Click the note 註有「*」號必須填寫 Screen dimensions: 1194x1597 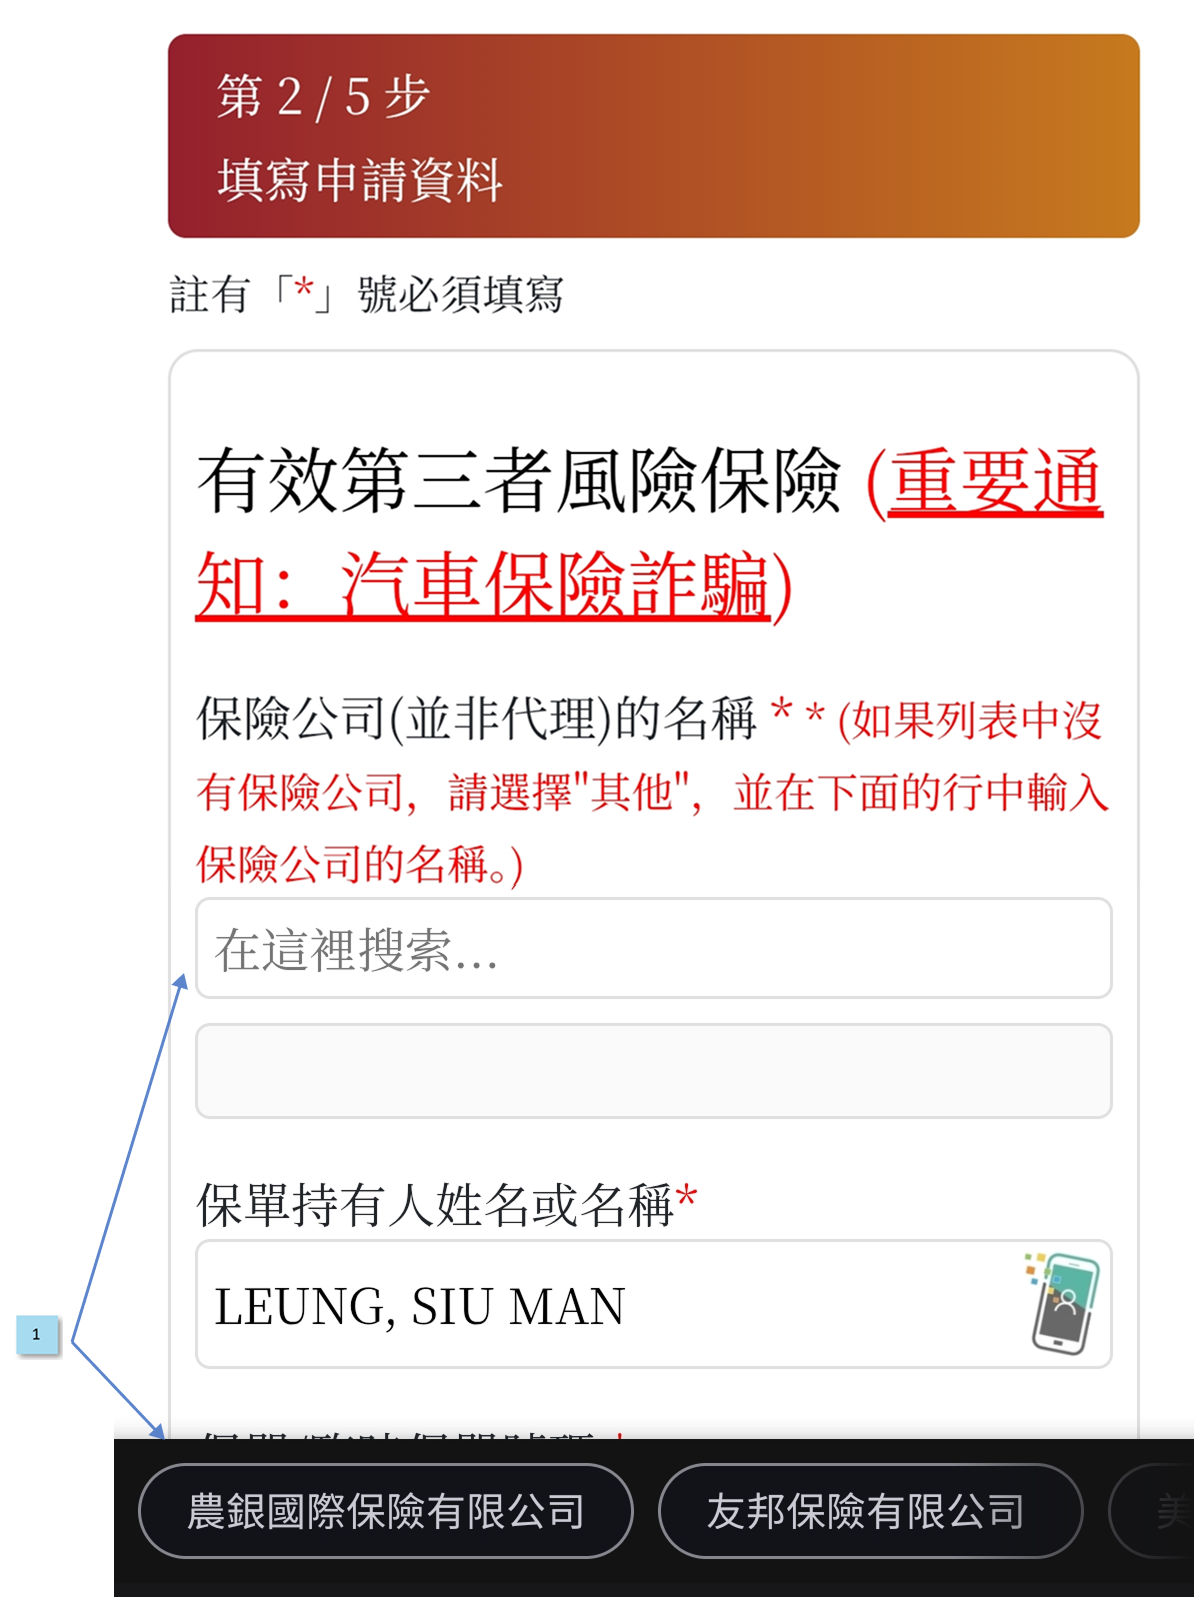(366, 294)
